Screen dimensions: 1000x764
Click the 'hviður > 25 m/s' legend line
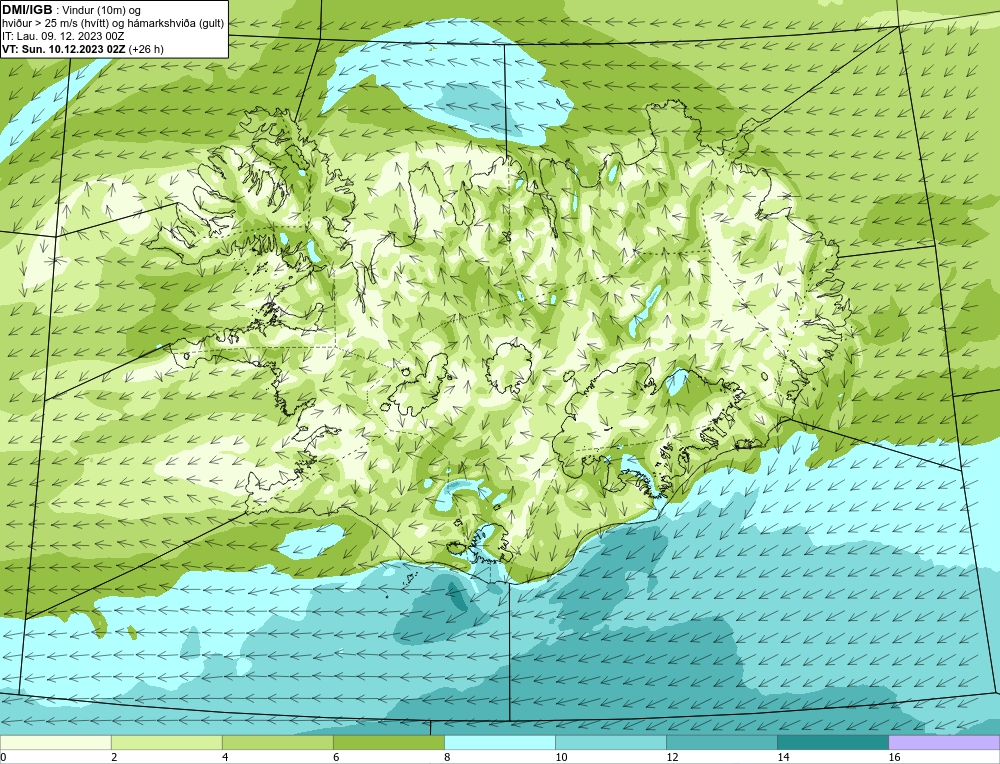pyautogui.click(x=113, y=24)
